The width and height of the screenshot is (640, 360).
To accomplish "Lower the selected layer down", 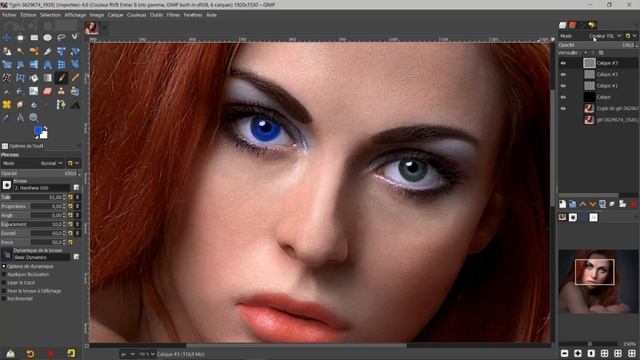I will coord(592,204).
